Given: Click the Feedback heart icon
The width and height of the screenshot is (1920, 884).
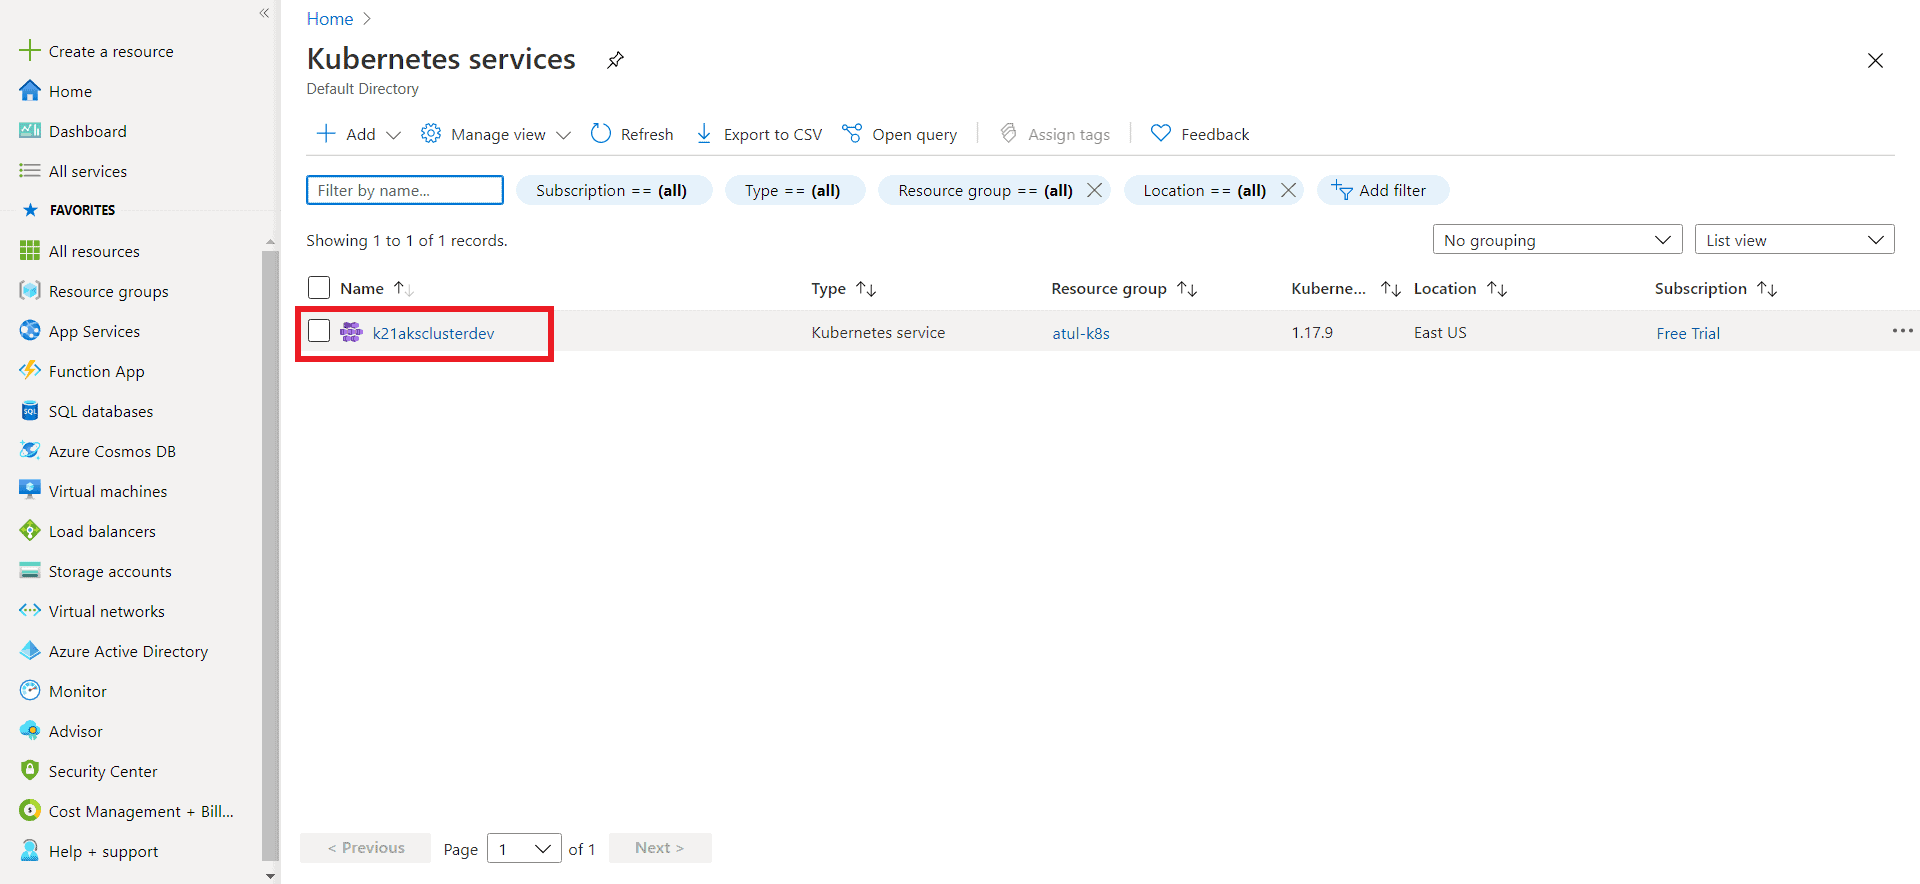Looking at the screenshot, I should [1160, 134].
